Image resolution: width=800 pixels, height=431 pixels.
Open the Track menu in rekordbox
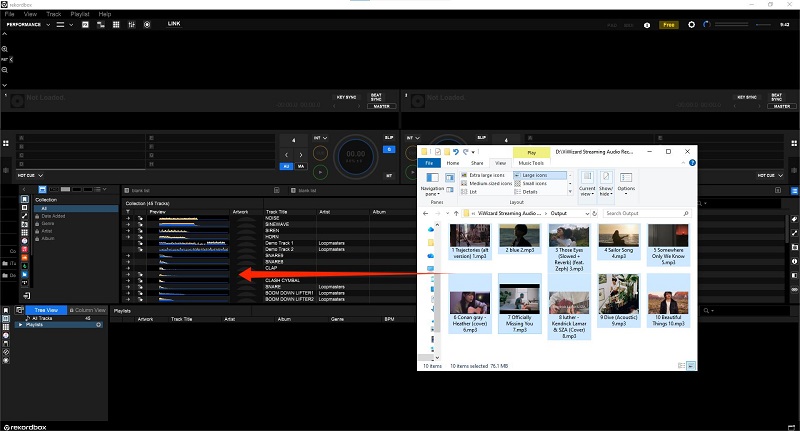click(54, 14)
